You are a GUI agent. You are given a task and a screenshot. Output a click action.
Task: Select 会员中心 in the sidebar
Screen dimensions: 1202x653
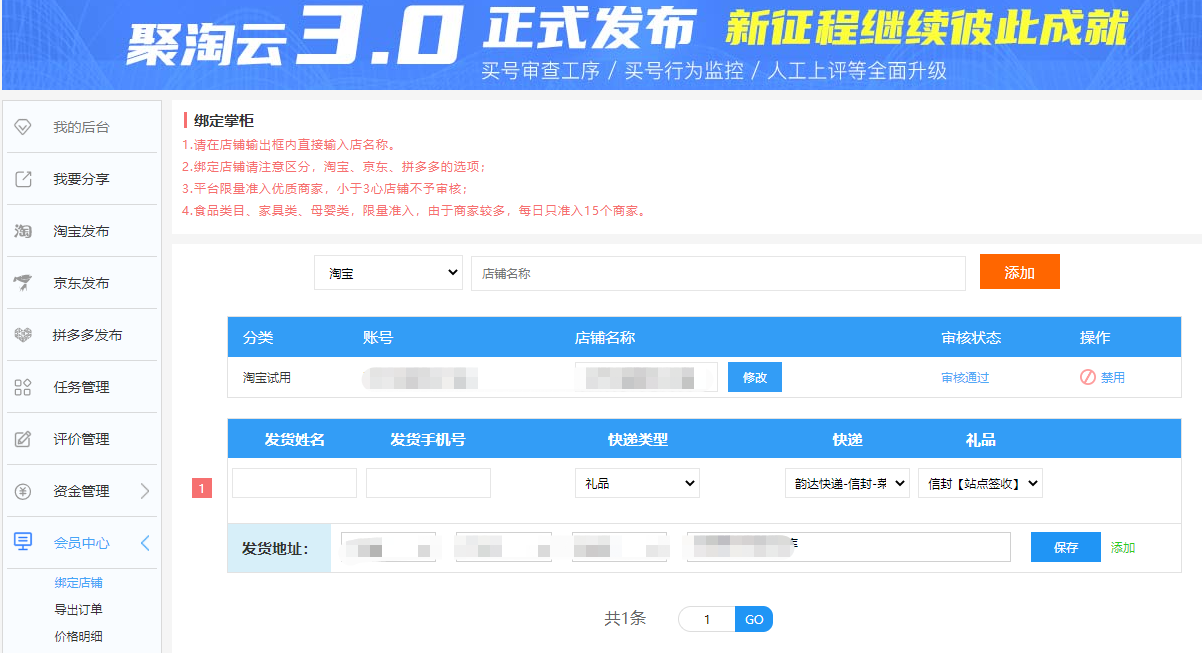(82, 543)
